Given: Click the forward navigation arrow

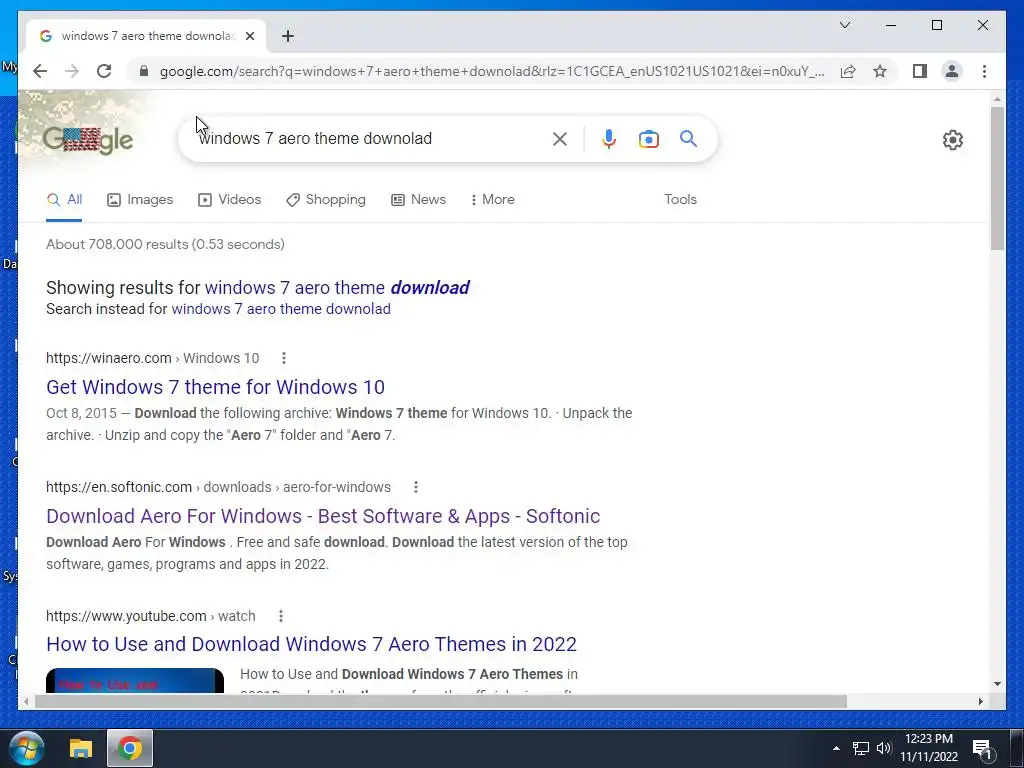Looking at the screenshot, I should click(x=72, y=71).
